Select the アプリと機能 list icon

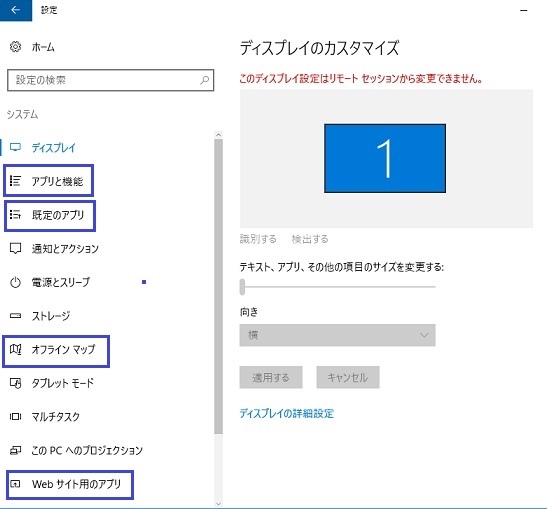15,181
